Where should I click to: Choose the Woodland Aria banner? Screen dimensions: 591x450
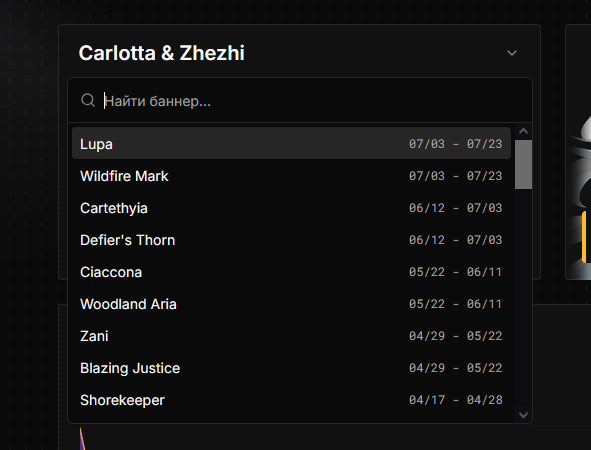point(291,304)
